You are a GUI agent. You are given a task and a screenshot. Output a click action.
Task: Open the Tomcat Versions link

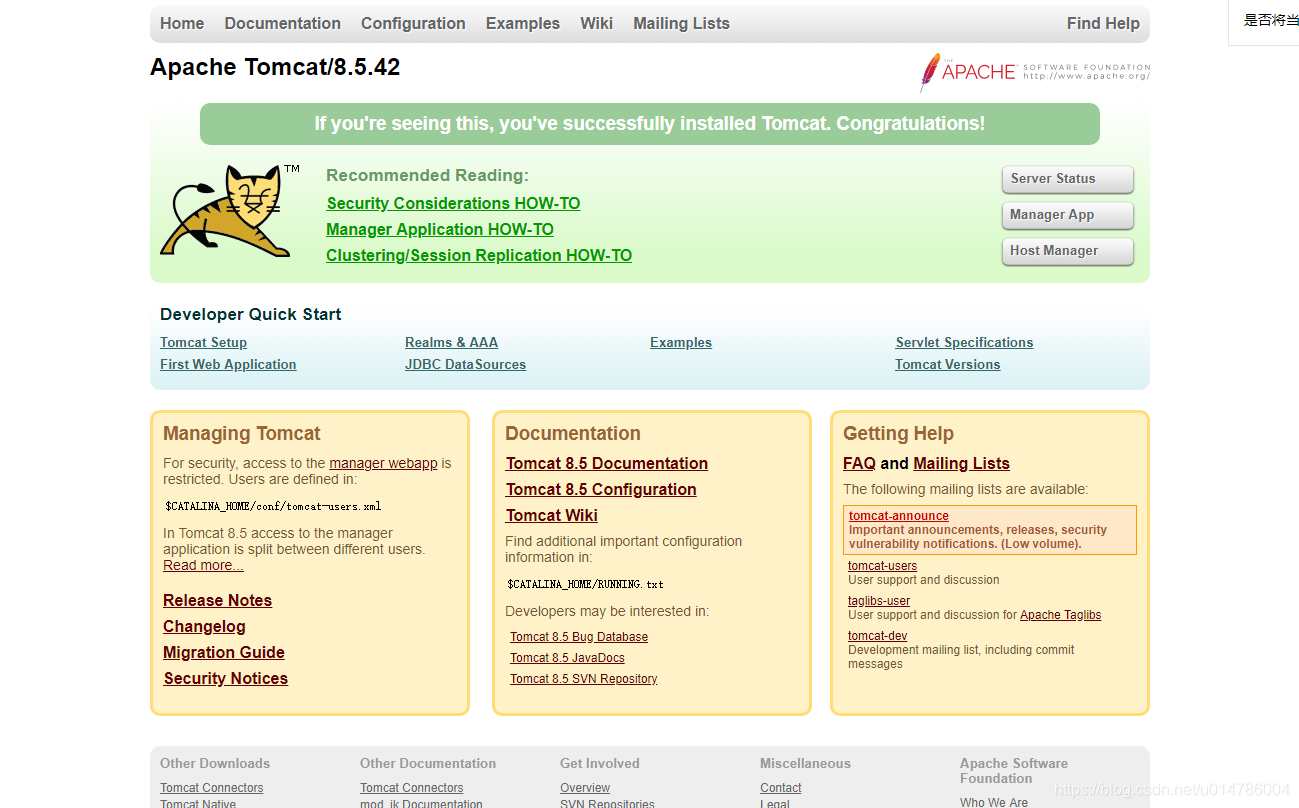(x=948, y=364)
